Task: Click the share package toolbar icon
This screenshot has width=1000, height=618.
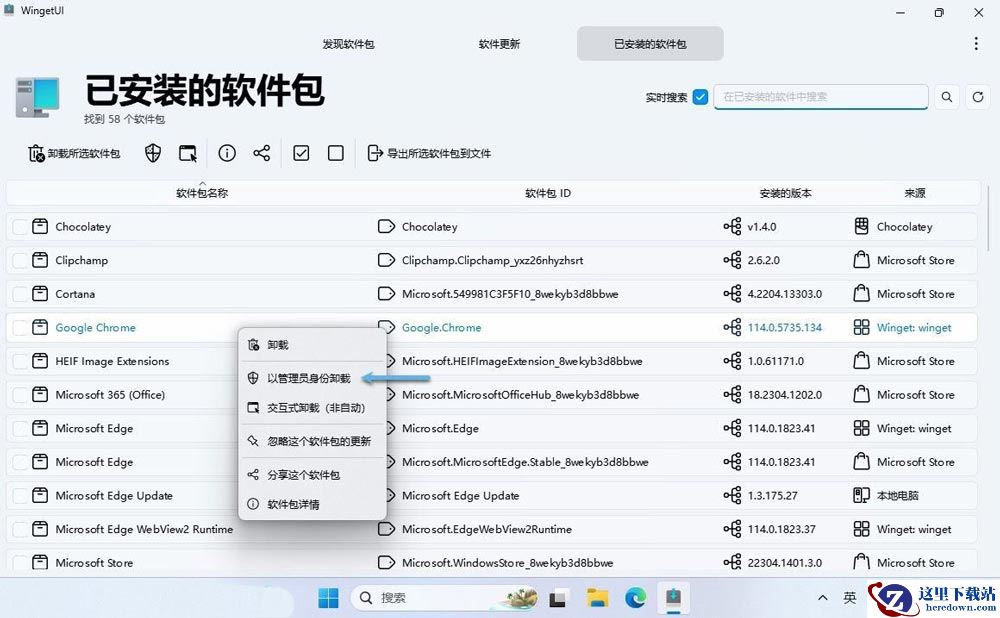Action: point(261,153)
